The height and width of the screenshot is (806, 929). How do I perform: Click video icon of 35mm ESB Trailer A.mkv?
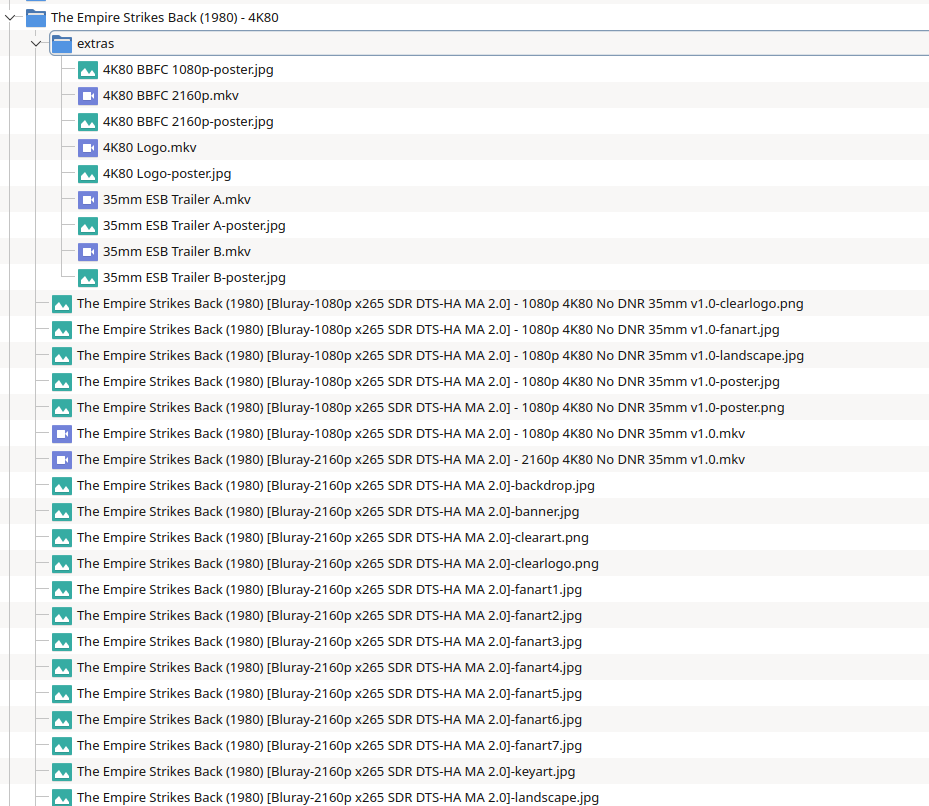tap(88, 200)
